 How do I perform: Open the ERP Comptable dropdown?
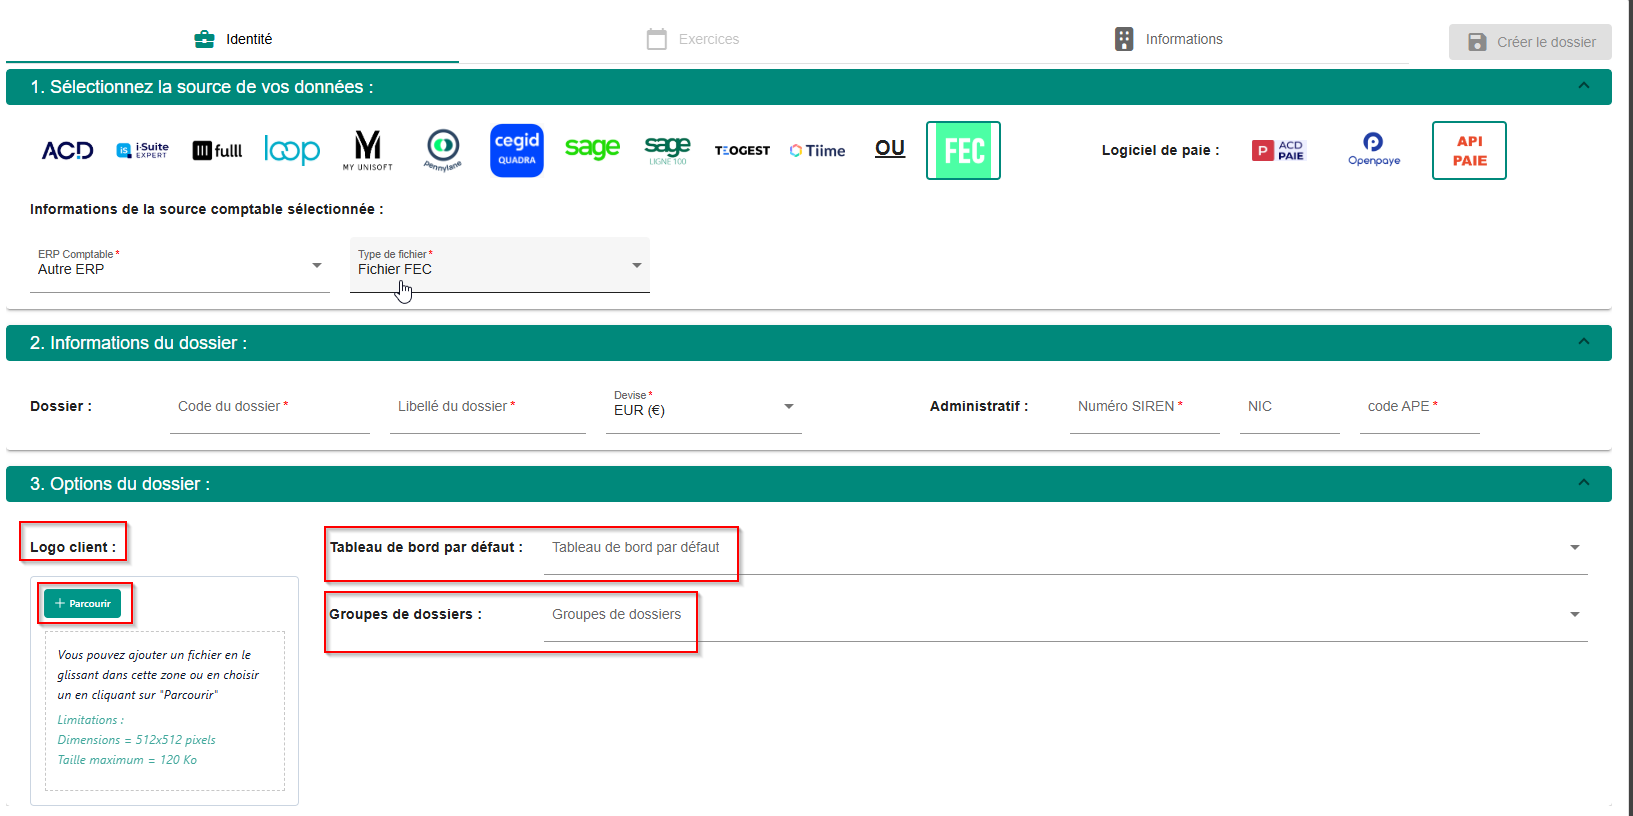(x=180, y=266)
